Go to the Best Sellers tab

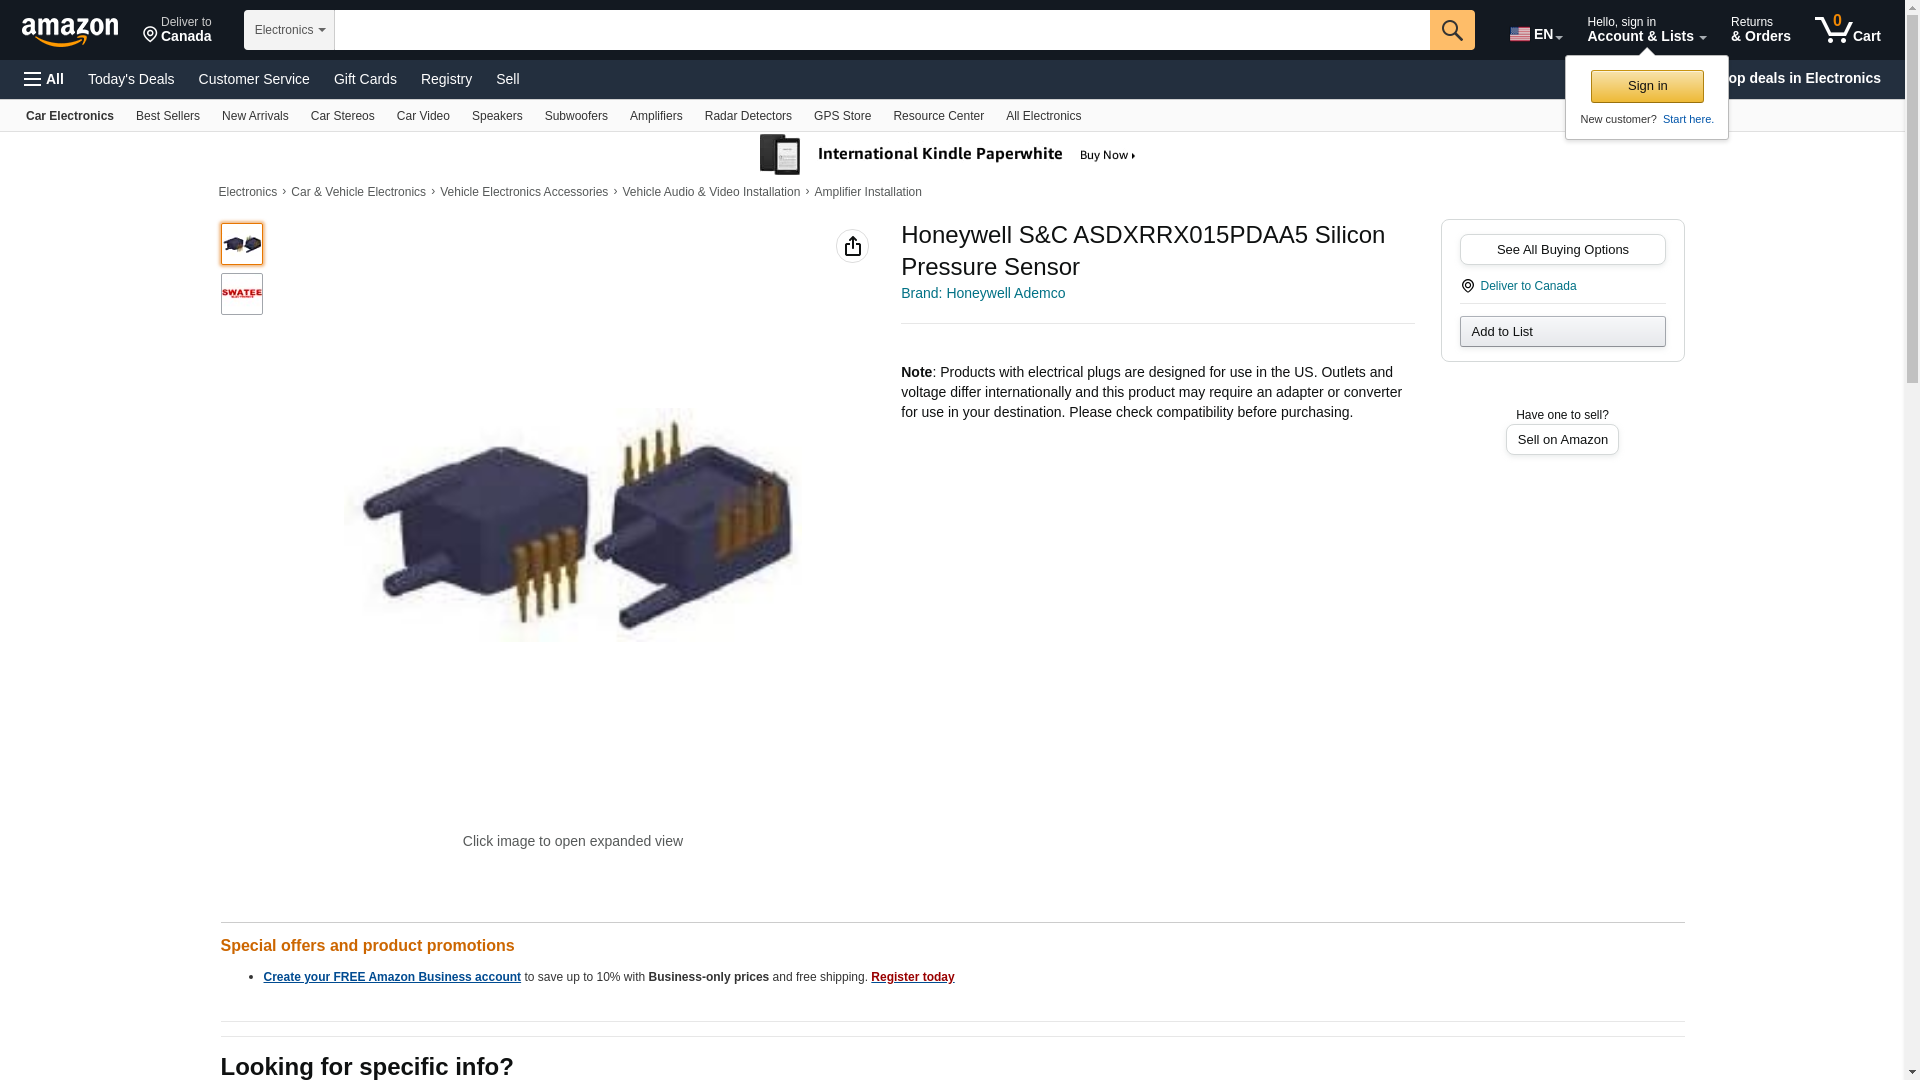(x=168, y=116)
